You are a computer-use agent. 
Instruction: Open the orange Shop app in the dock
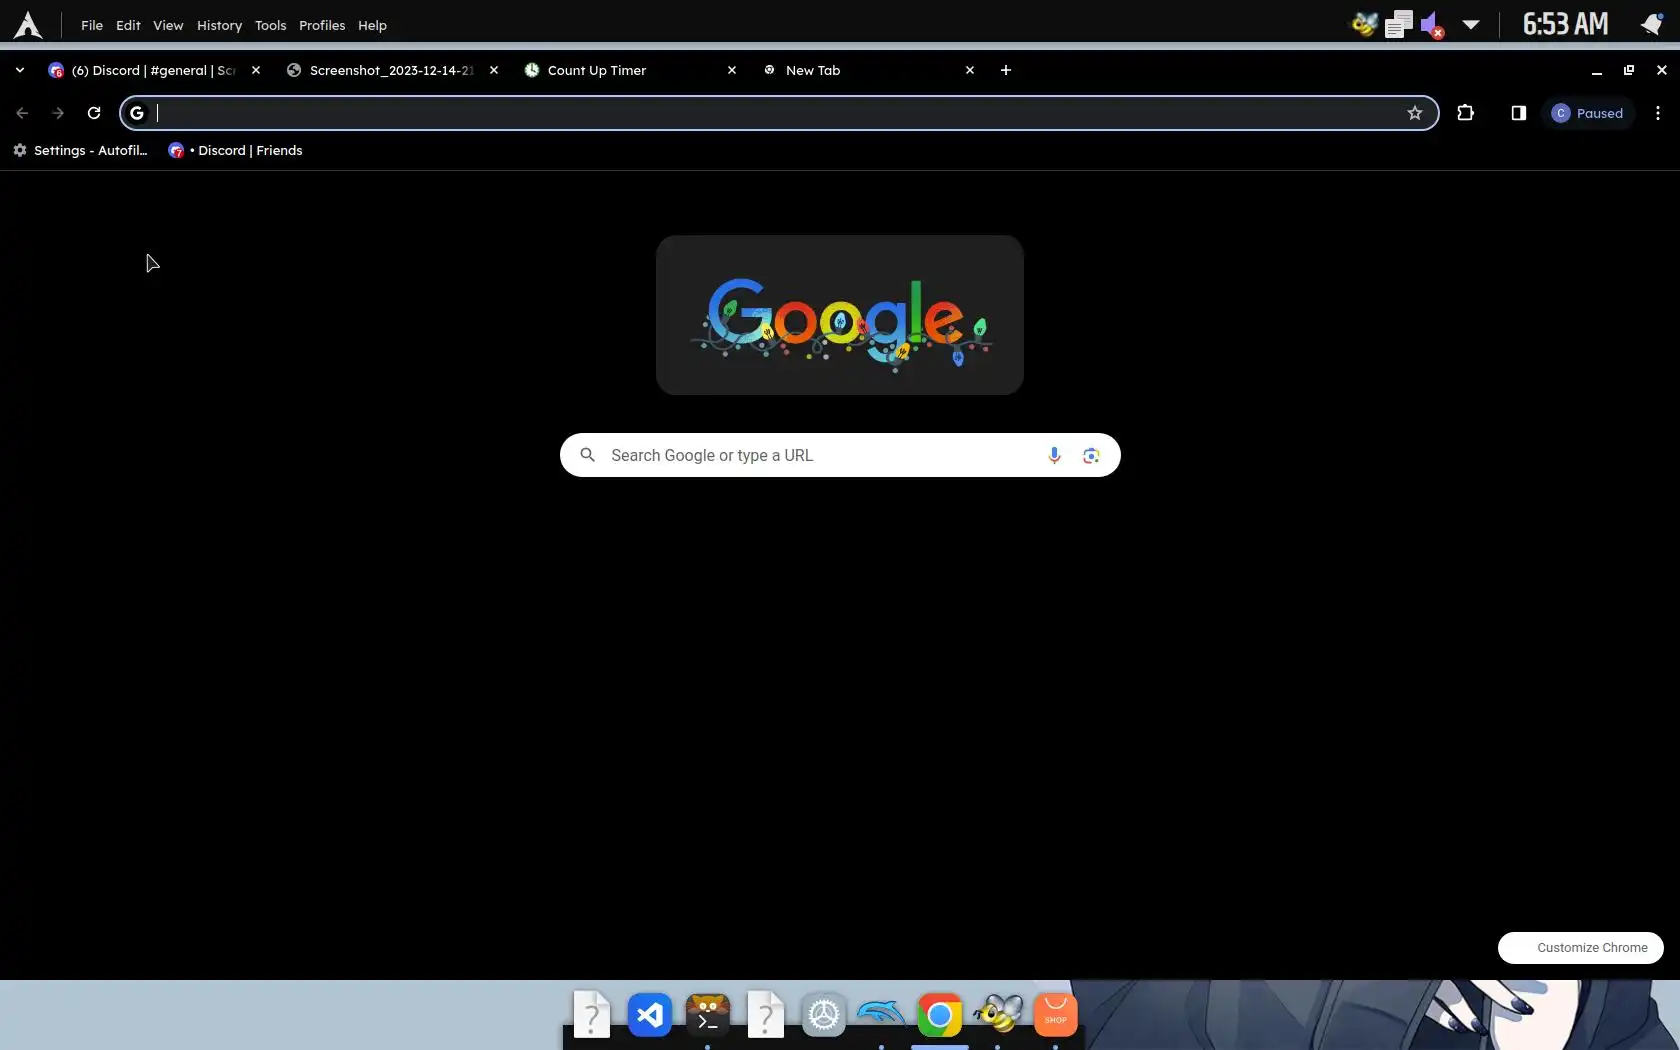click(x=1056, y=1016)
